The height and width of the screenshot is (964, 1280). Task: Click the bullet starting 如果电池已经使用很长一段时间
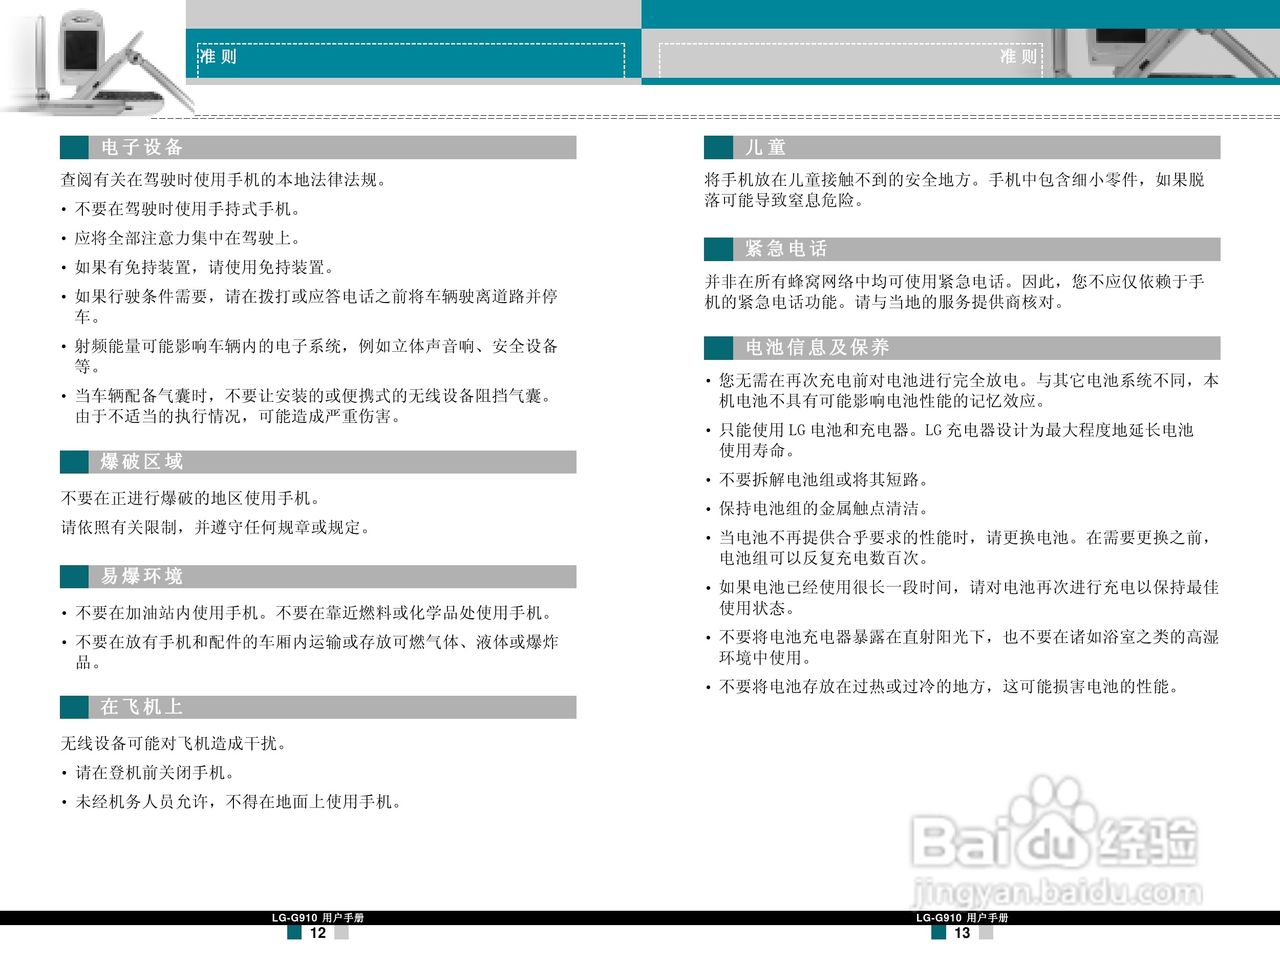[x=962, y=598]
